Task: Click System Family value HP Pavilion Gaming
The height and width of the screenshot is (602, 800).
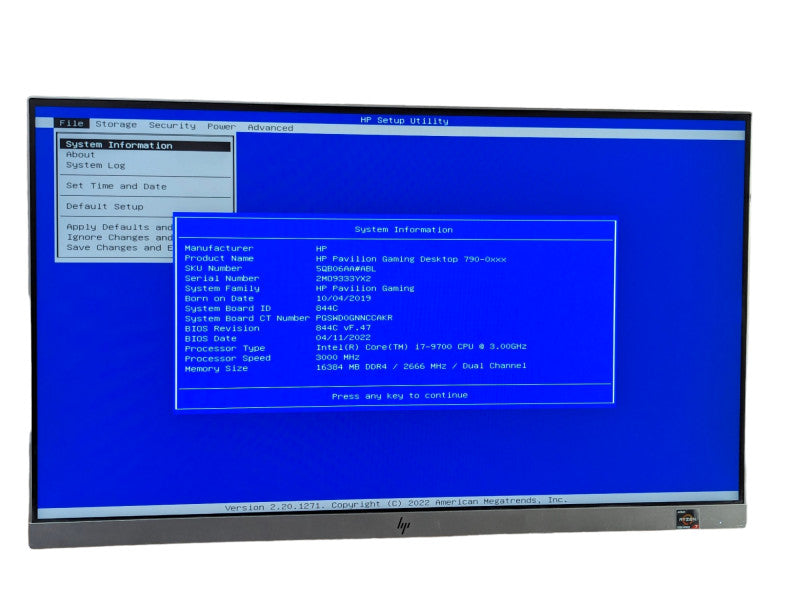Action: point(365,288)
